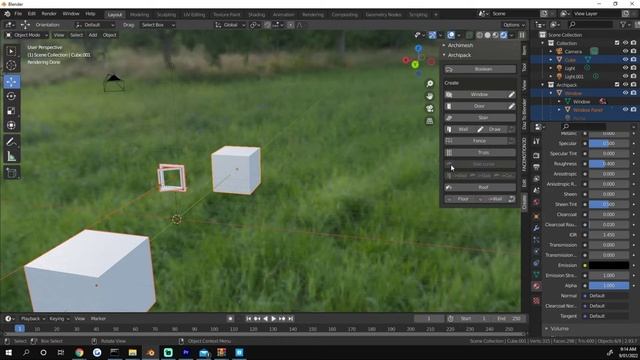Open the Select Box drag dropdown
Screen dimensions: 640x360
[158, 25]
